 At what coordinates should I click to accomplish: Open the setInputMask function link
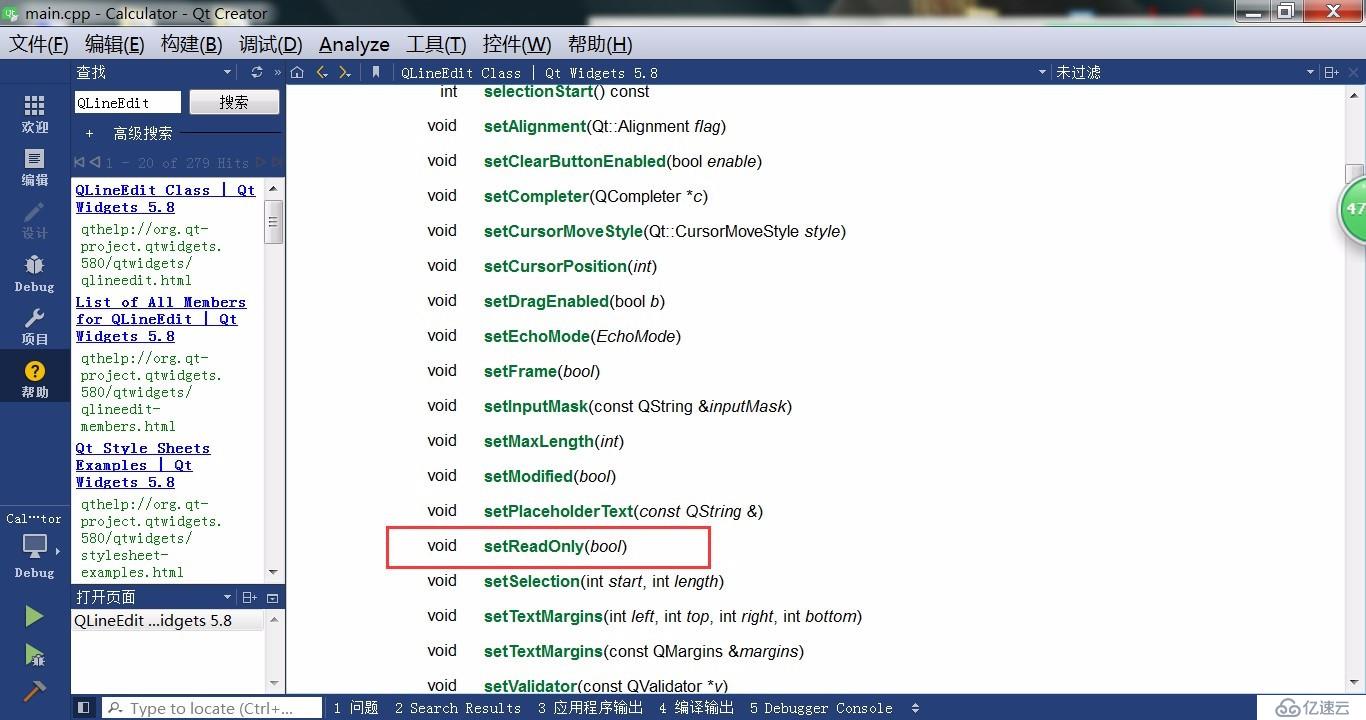tap(536, 406)
